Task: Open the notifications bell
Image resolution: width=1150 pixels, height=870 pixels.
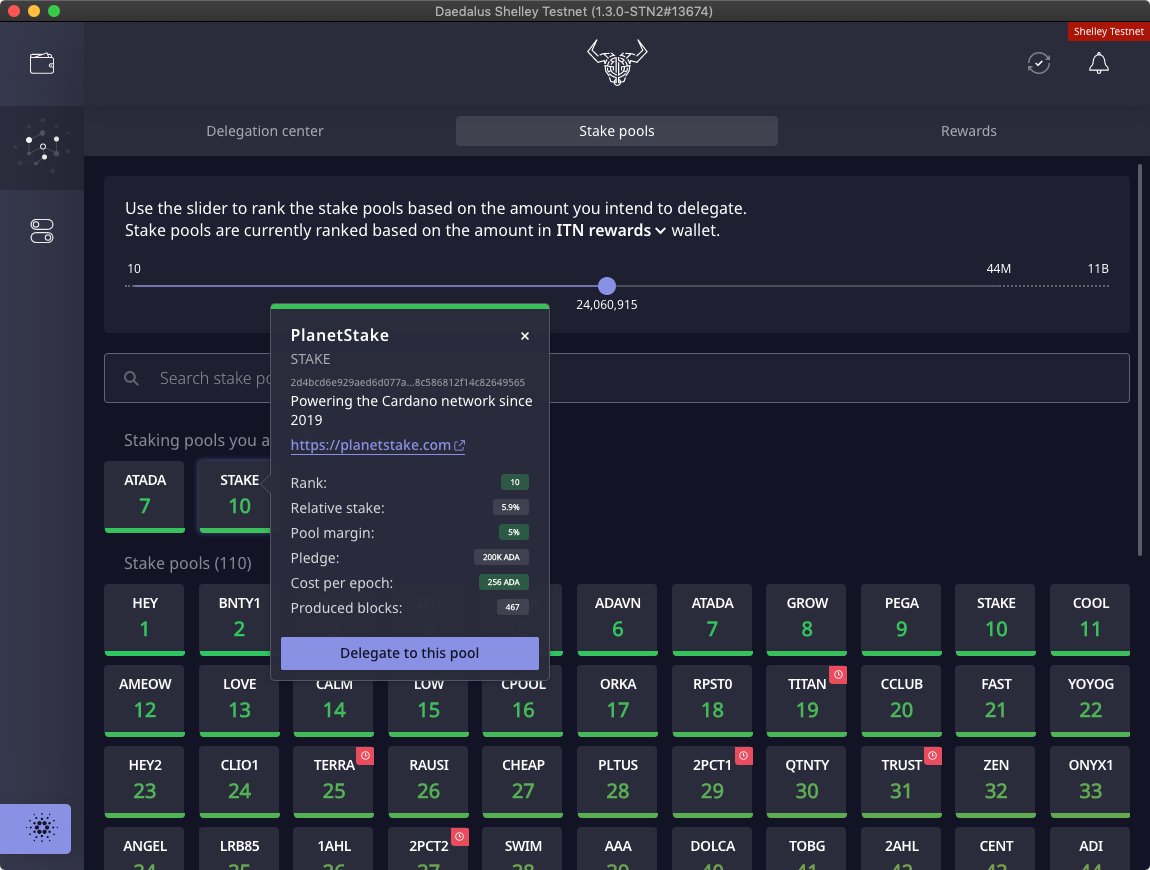Action: pyautogui.click(x=1098, y=64)
